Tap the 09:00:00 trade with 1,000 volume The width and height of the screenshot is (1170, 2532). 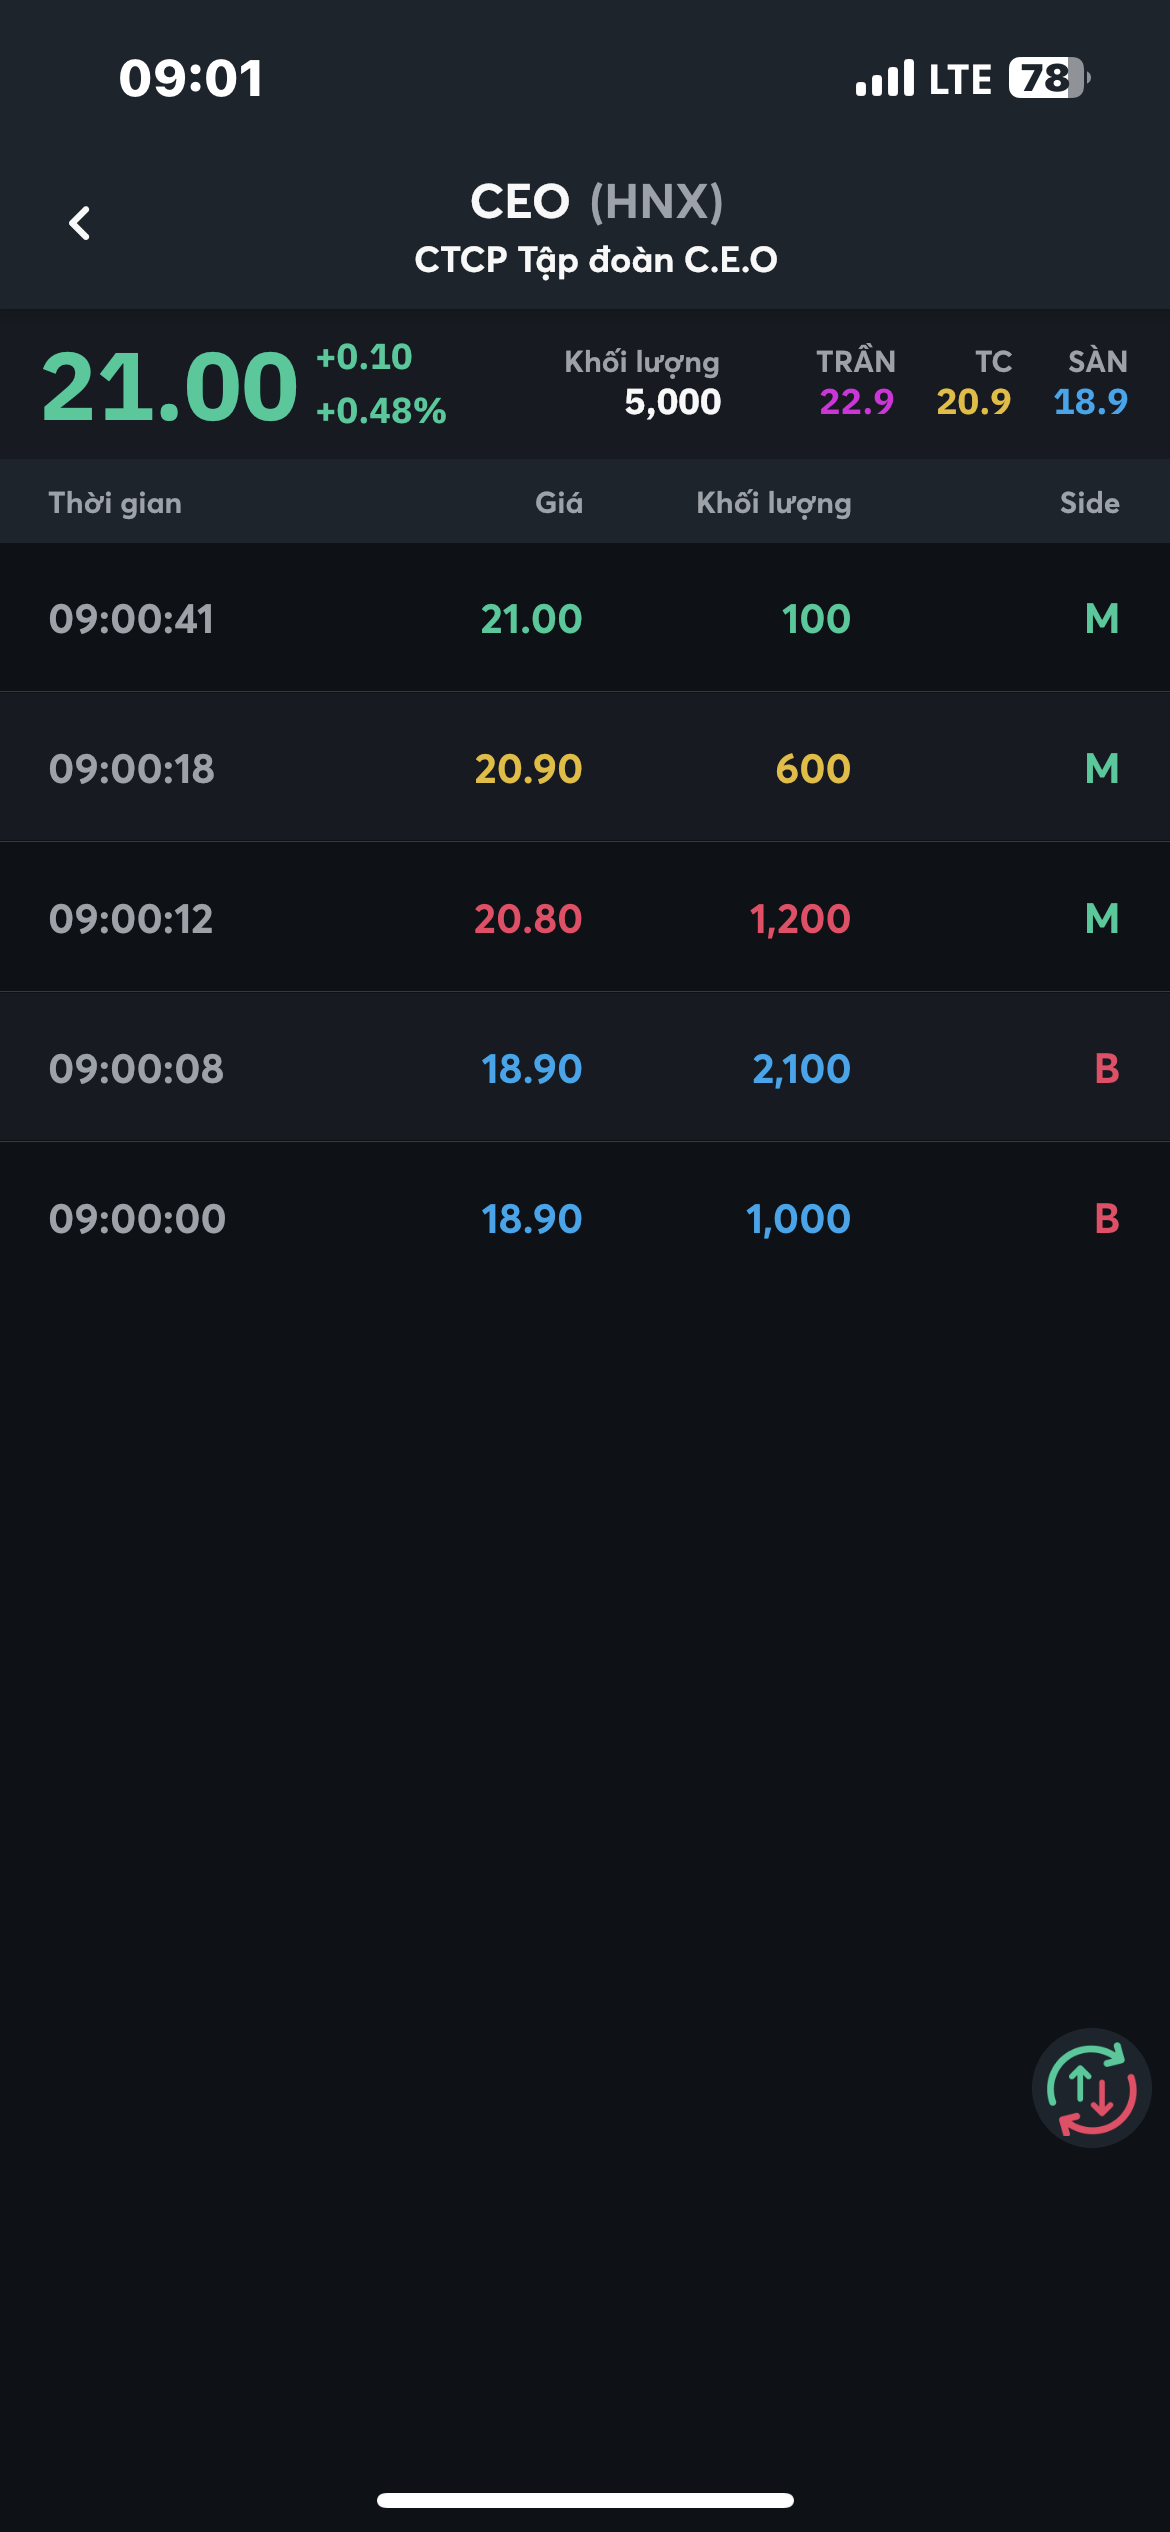tap(585, 1219)
